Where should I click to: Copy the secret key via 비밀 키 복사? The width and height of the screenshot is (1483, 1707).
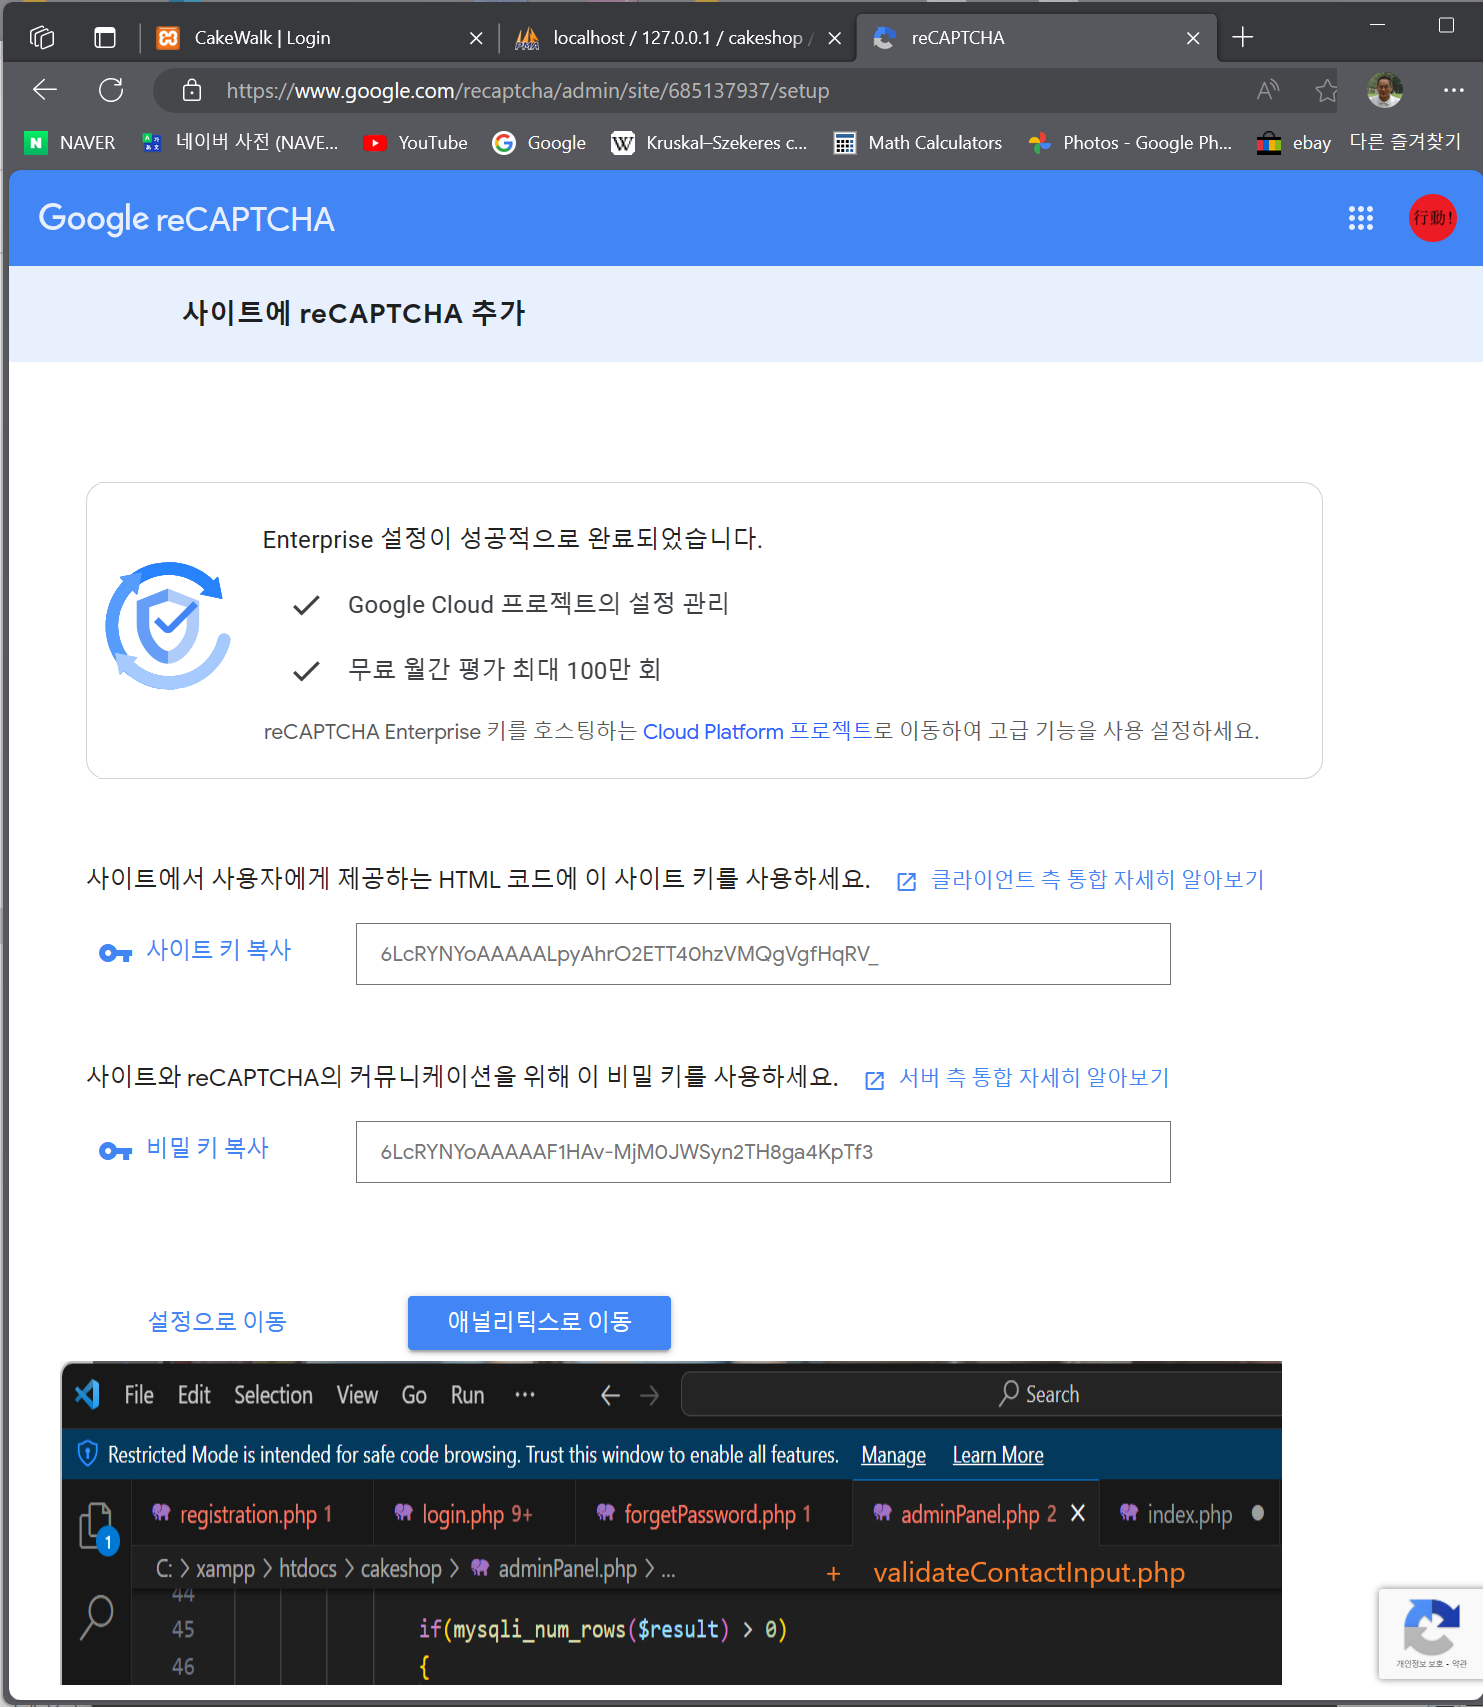tap(207, 1148)
